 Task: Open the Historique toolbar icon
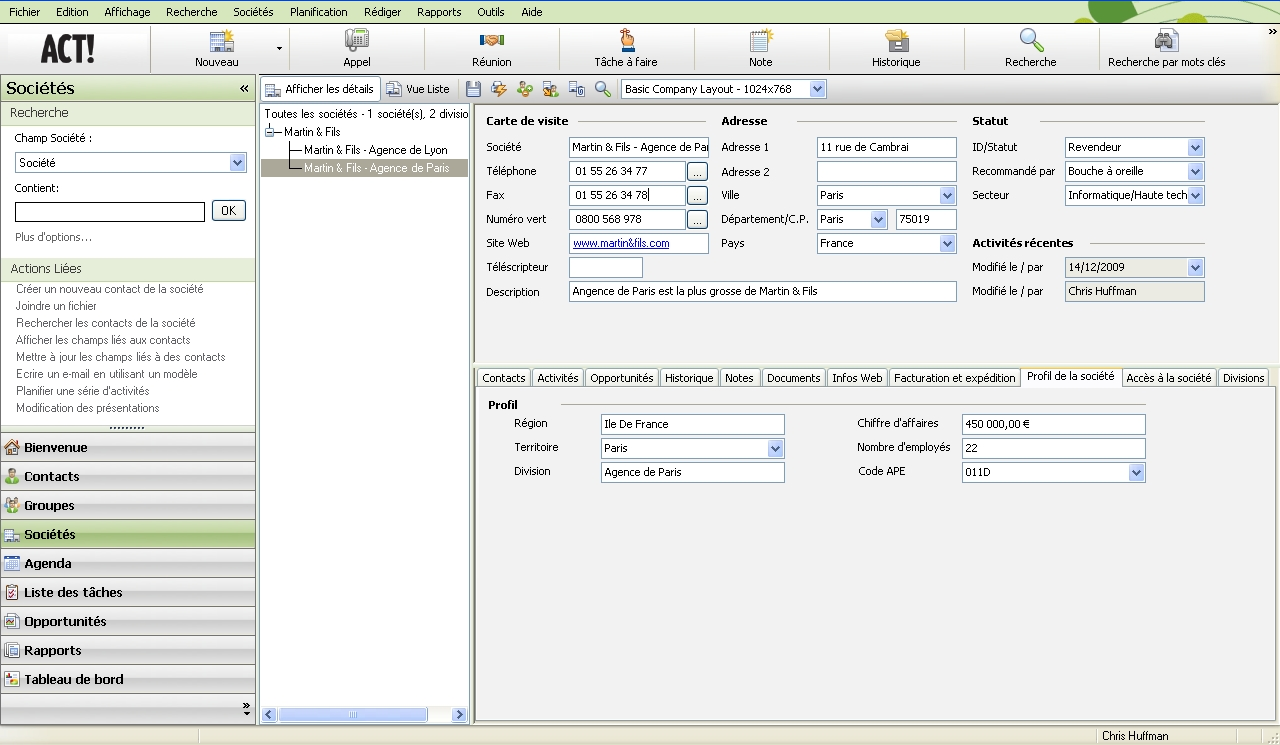pos(896,41)
